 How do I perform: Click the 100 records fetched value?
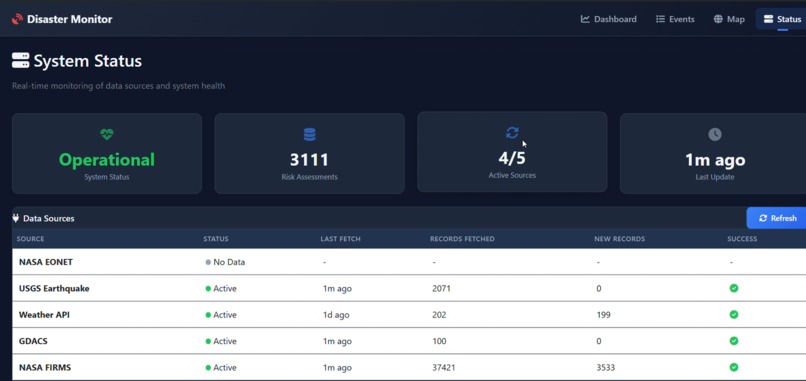pos(439,341)
